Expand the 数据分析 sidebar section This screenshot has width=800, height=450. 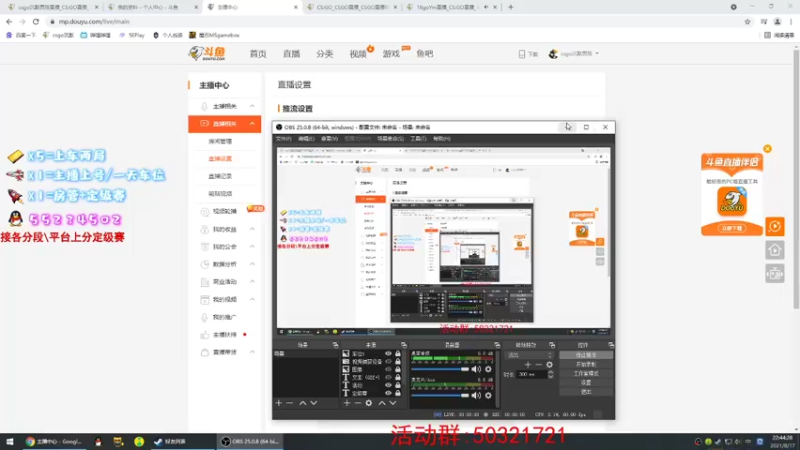pyautogui.click(x=253, y=264)
